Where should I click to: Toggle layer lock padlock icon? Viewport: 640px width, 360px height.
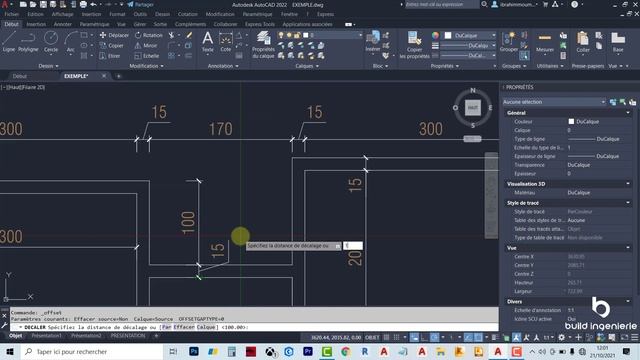click(x=297, y=35)
